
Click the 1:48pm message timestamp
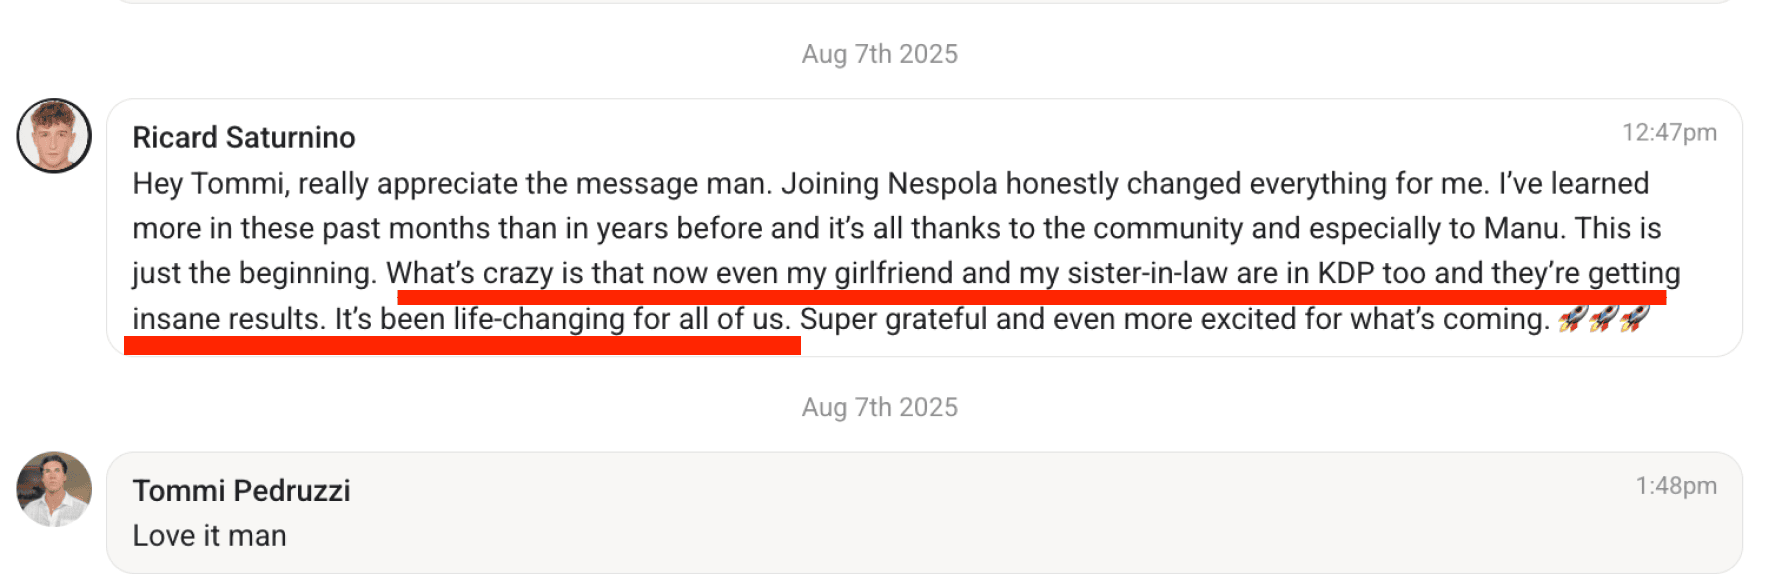pos(1675,485)
